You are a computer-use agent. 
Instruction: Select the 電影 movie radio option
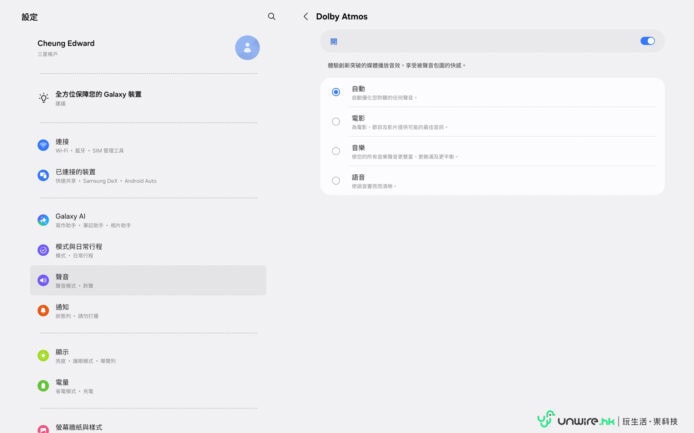336,121
